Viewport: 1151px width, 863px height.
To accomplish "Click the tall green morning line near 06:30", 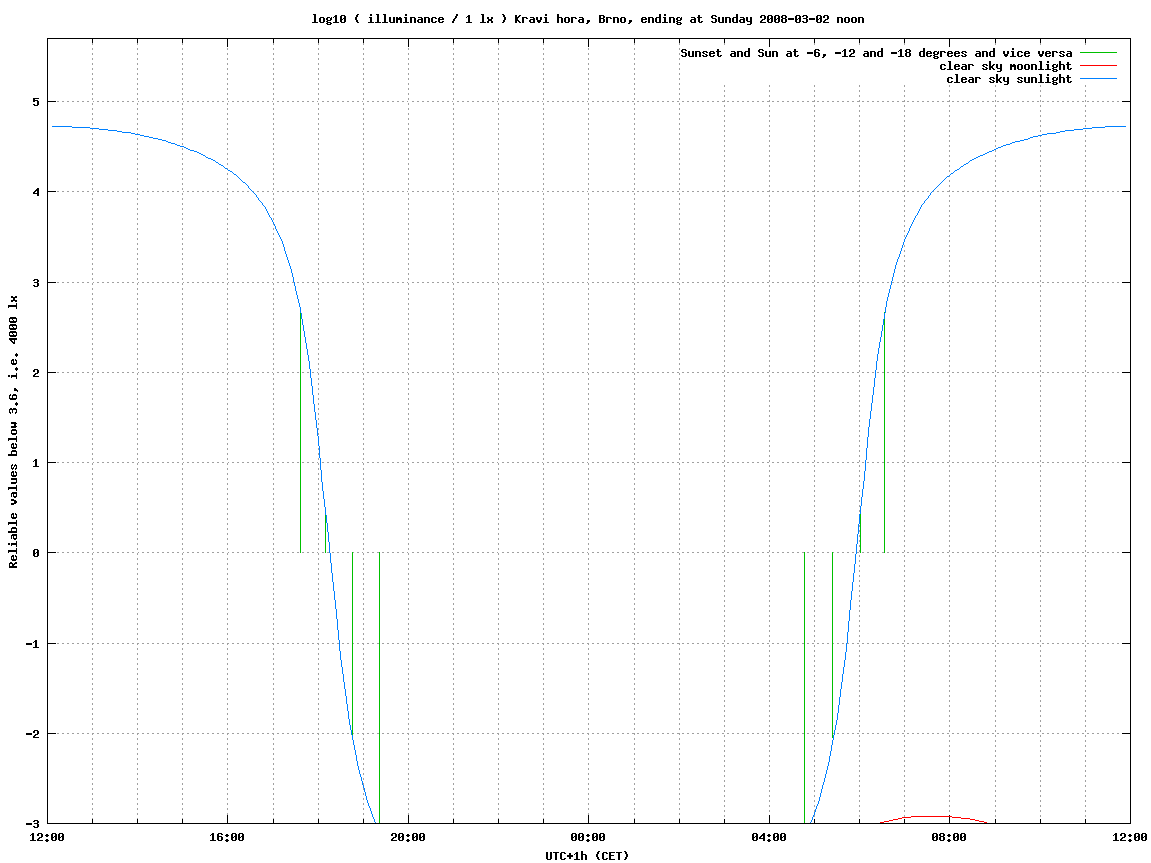I will point(885,433).
